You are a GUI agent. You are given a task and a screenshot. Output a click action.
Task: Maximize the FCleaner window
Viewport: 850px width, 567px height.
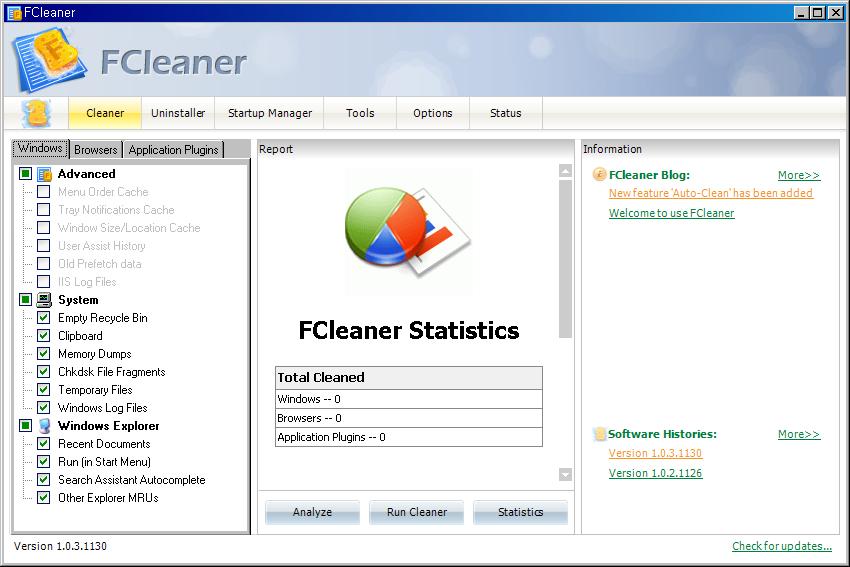(x=818, y=12)
